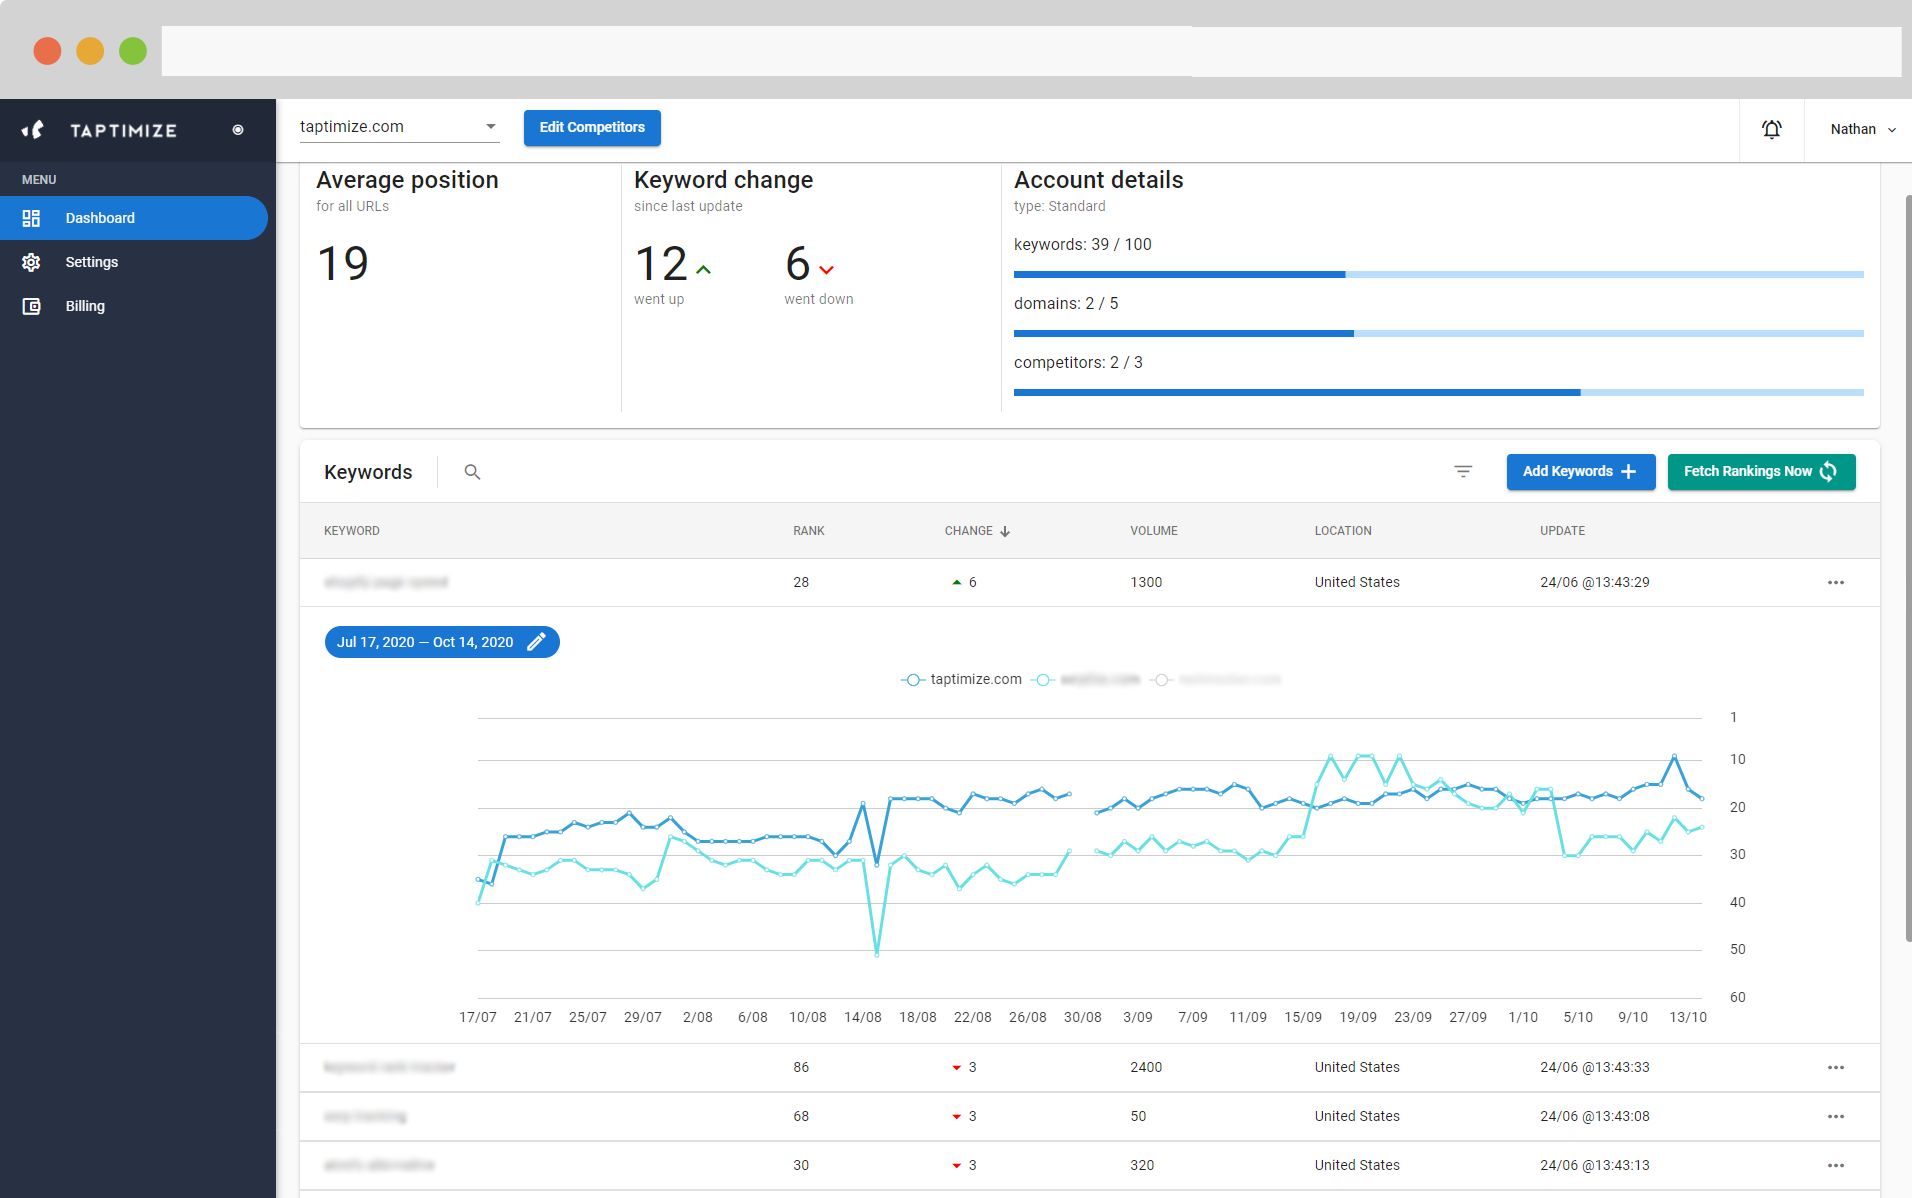Sort by the KEYWORD column header
This screenshot has width=1912, height=1198.
tap(352, 531)
